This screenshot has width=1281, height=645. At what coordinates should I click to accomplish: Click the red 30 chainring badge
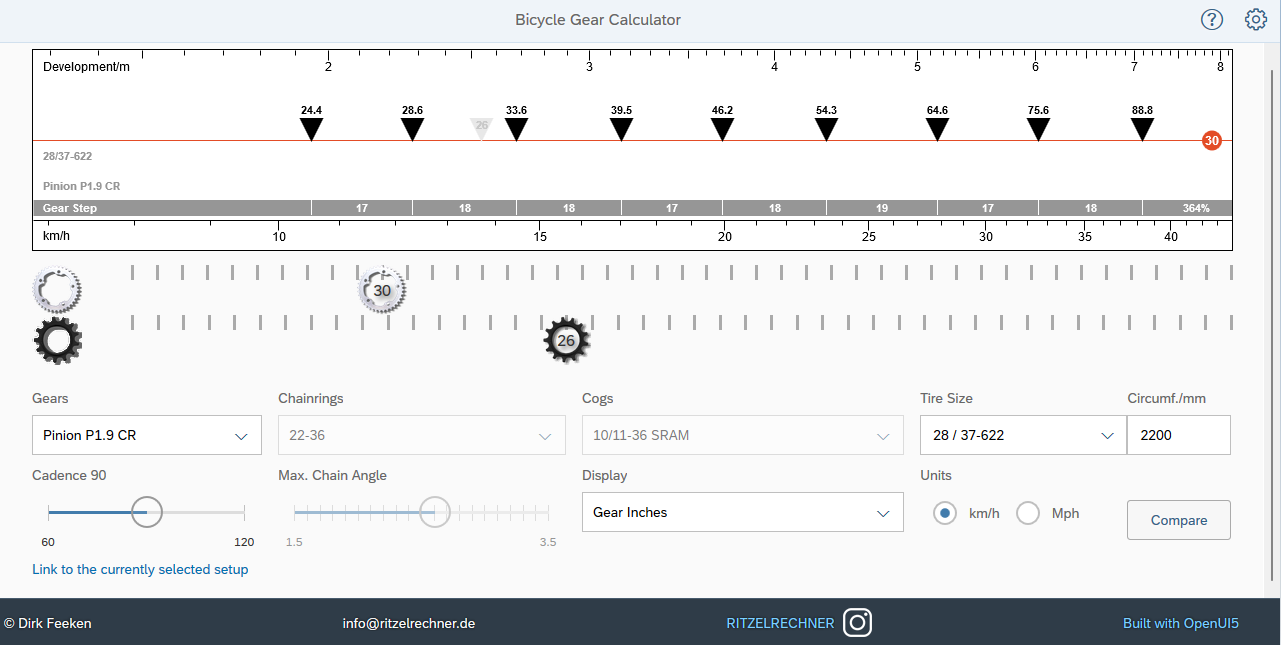tap(1212, 141)
